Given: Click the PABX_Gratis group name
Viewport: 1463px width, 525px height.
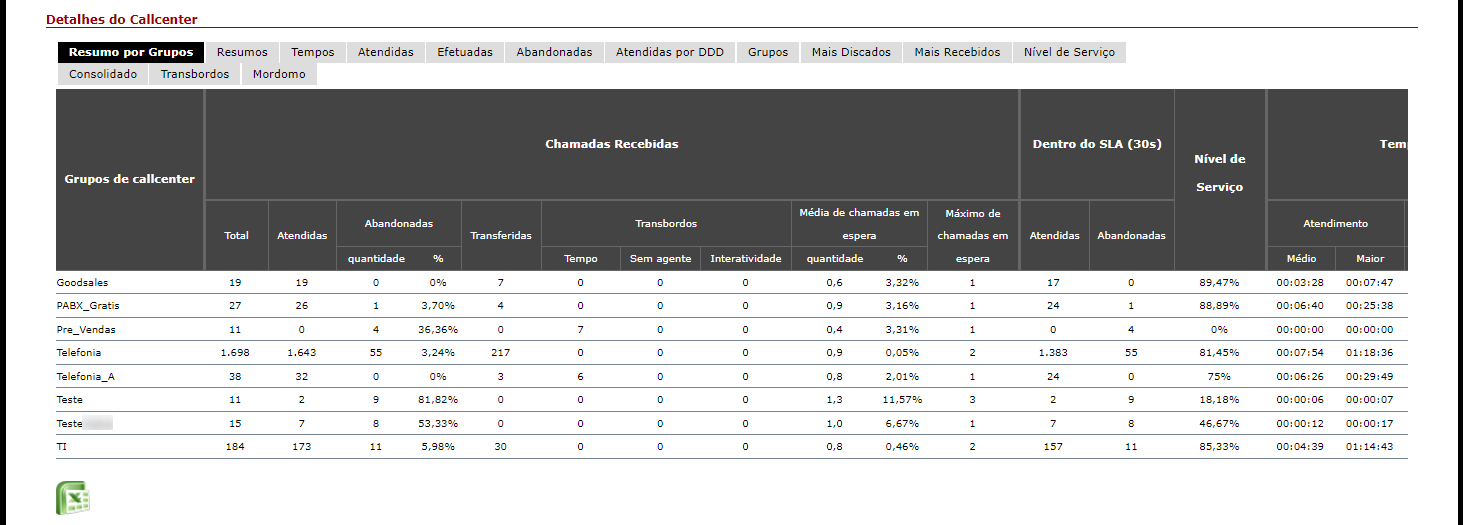Looking at the screenshot, I should [x=87, y=306].
